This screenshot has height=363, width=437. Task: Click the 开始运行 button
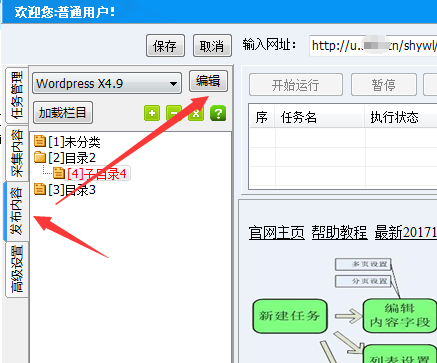[296, 85]
